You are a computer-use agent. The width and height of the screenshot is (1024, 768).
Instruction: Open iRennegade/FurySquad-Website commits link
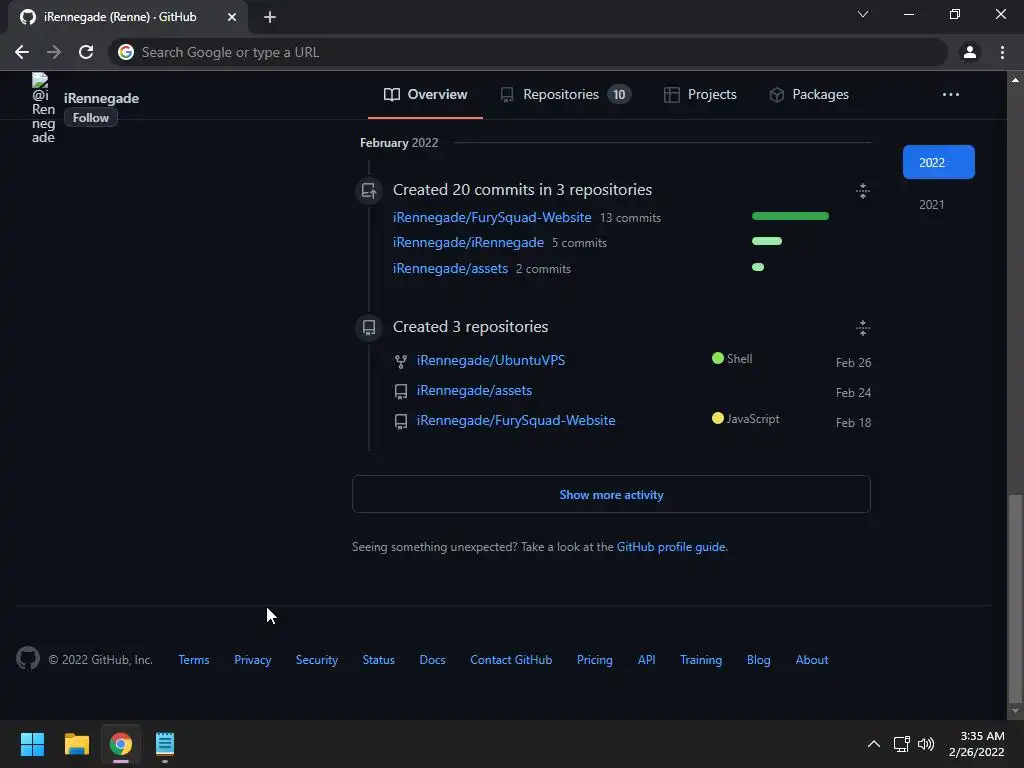tap(492, 217)
